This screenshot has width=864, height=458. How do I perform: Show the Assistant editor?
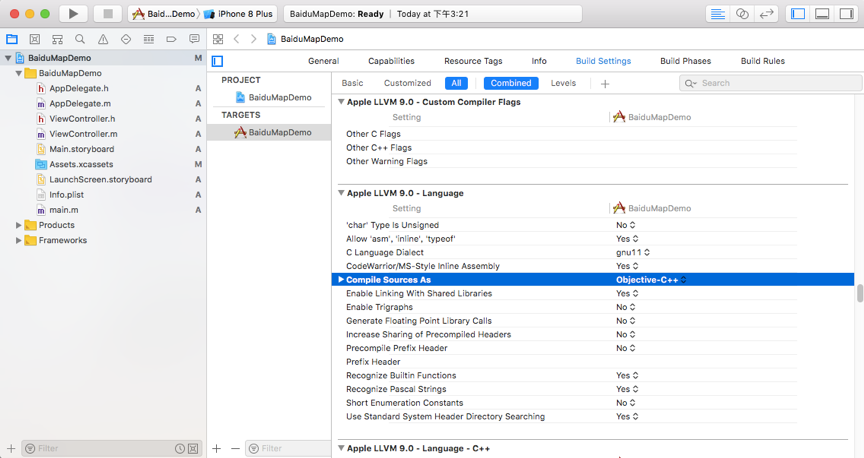(x=742, y=14)
